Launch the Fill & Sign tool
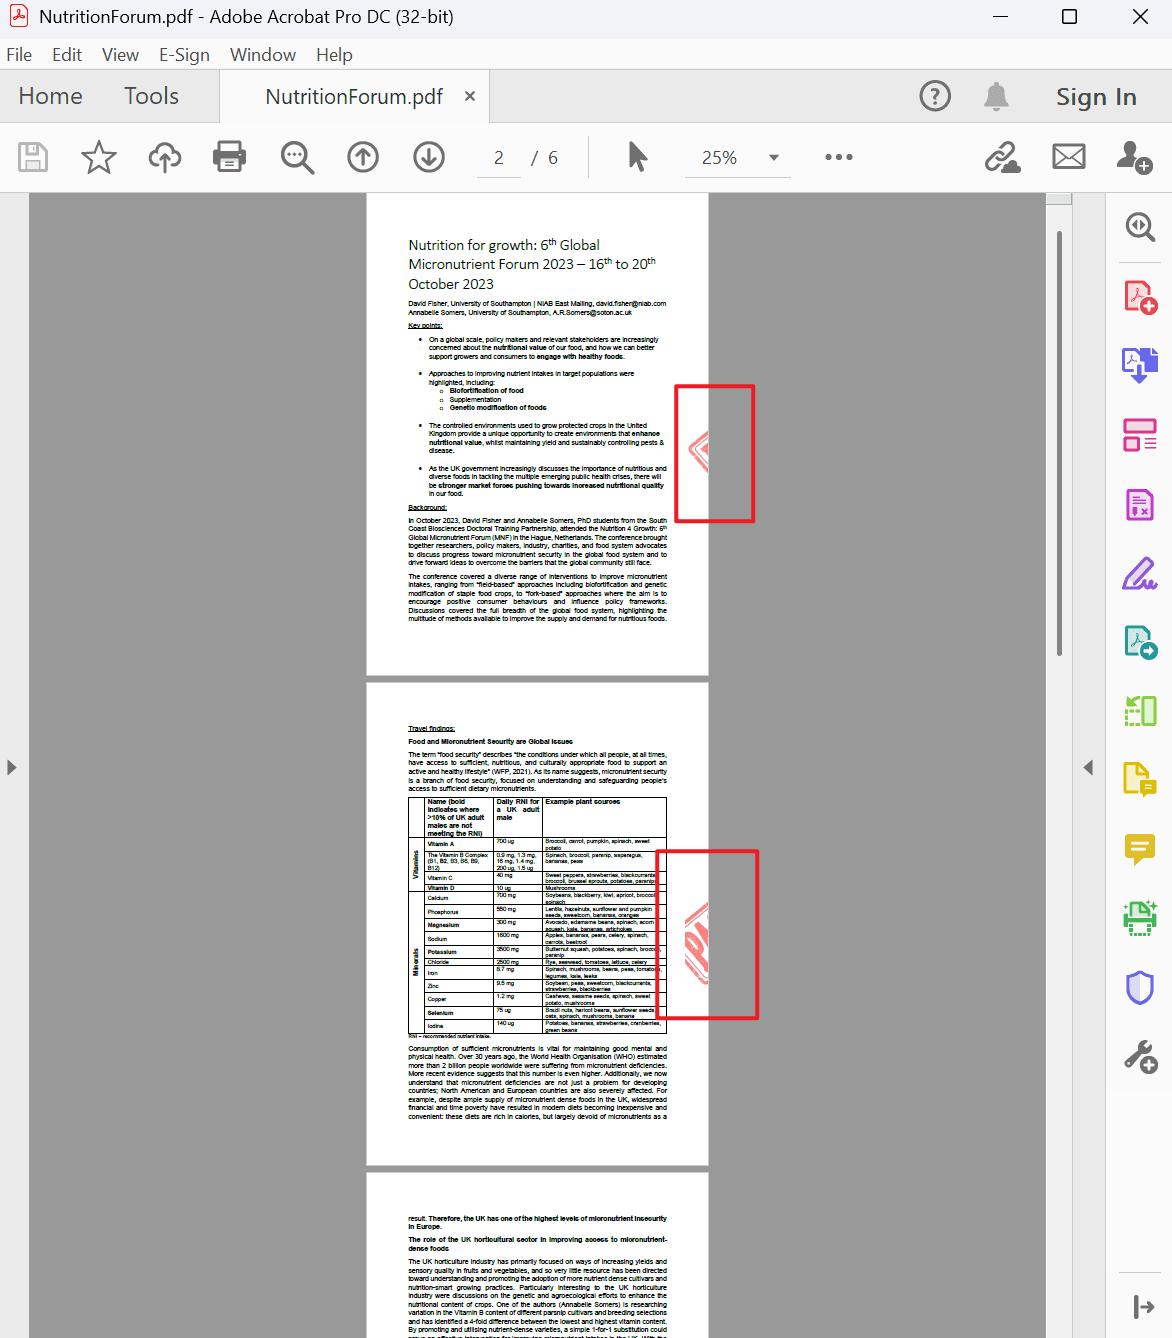The width and height of the screenshot is (1172, 1338). click(1140, 574)
